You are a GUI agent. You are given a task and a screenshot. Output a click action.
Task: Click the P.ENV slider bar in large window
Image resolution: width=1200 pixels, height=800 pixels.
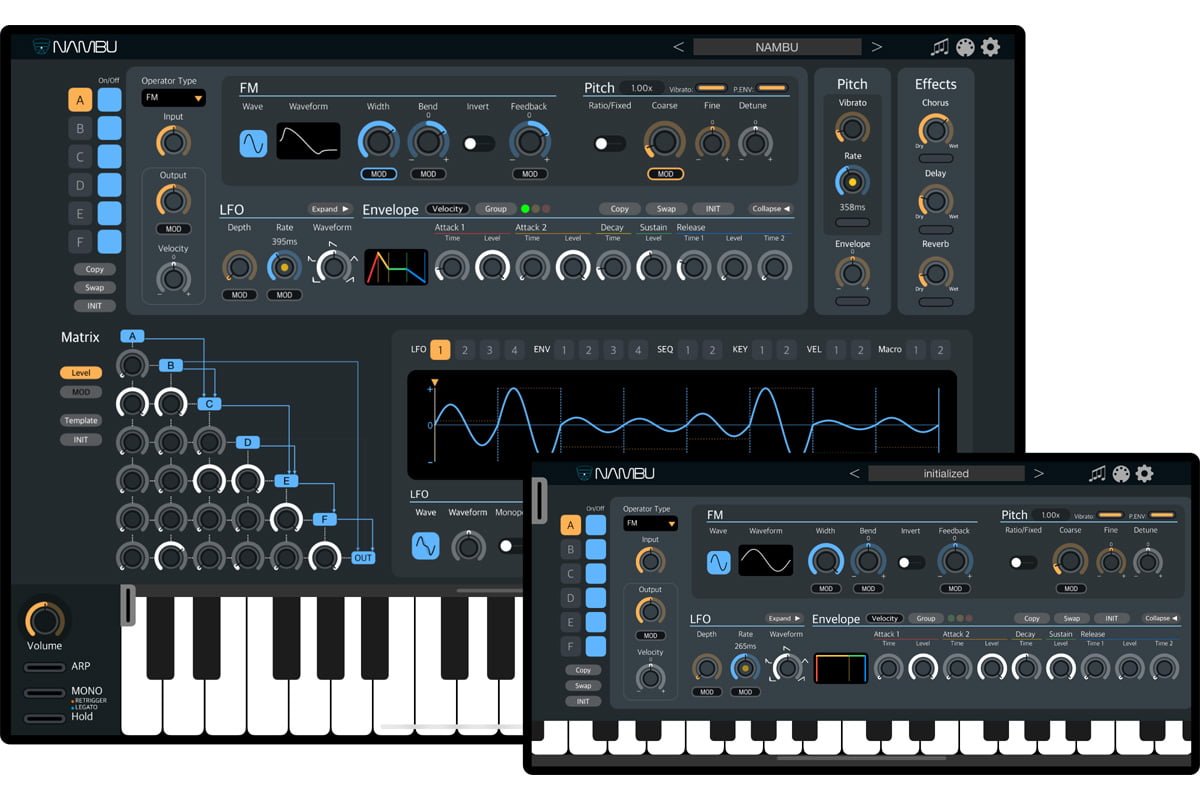[771, 88]
